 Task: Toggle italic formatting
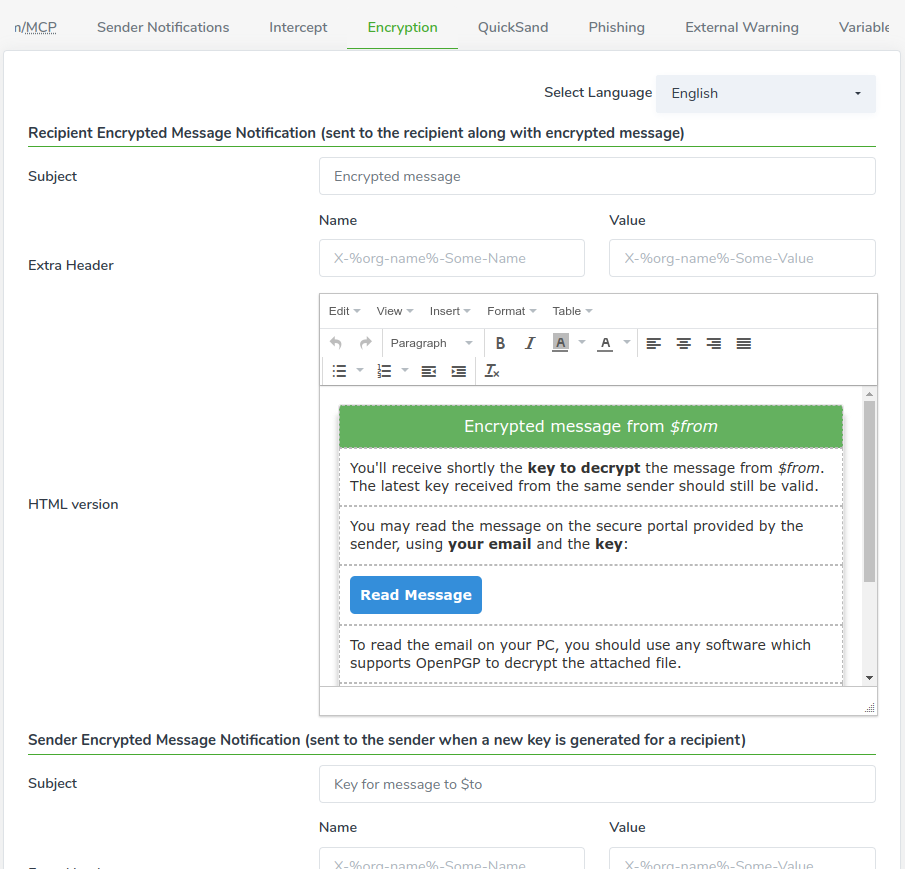(530, 343)
